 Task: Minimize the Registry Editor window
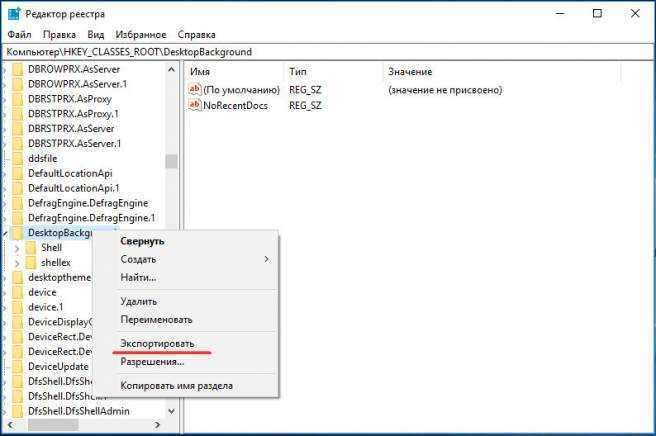560,13
